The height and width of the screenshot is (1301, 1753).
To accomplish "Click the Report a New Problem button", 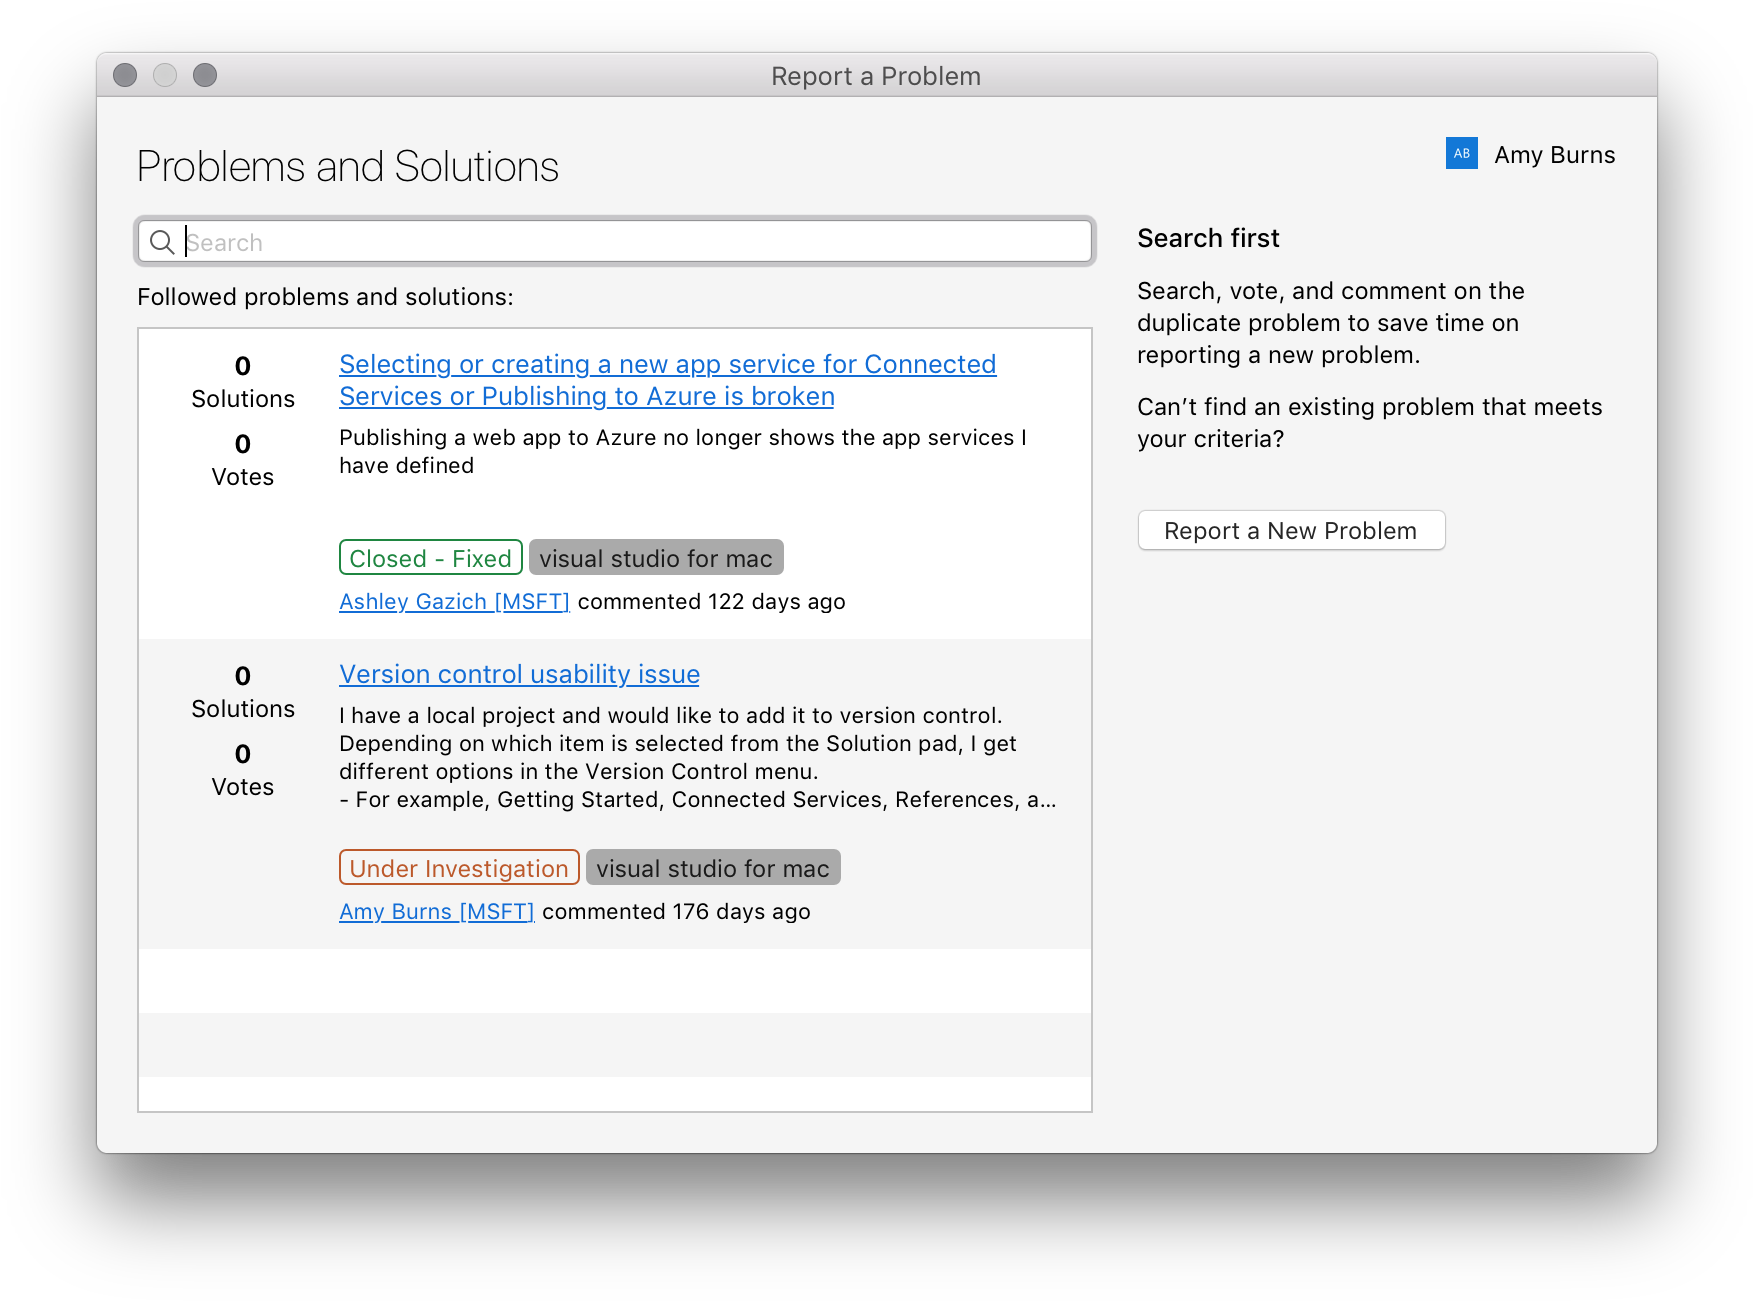I will tap(1291, 530).
